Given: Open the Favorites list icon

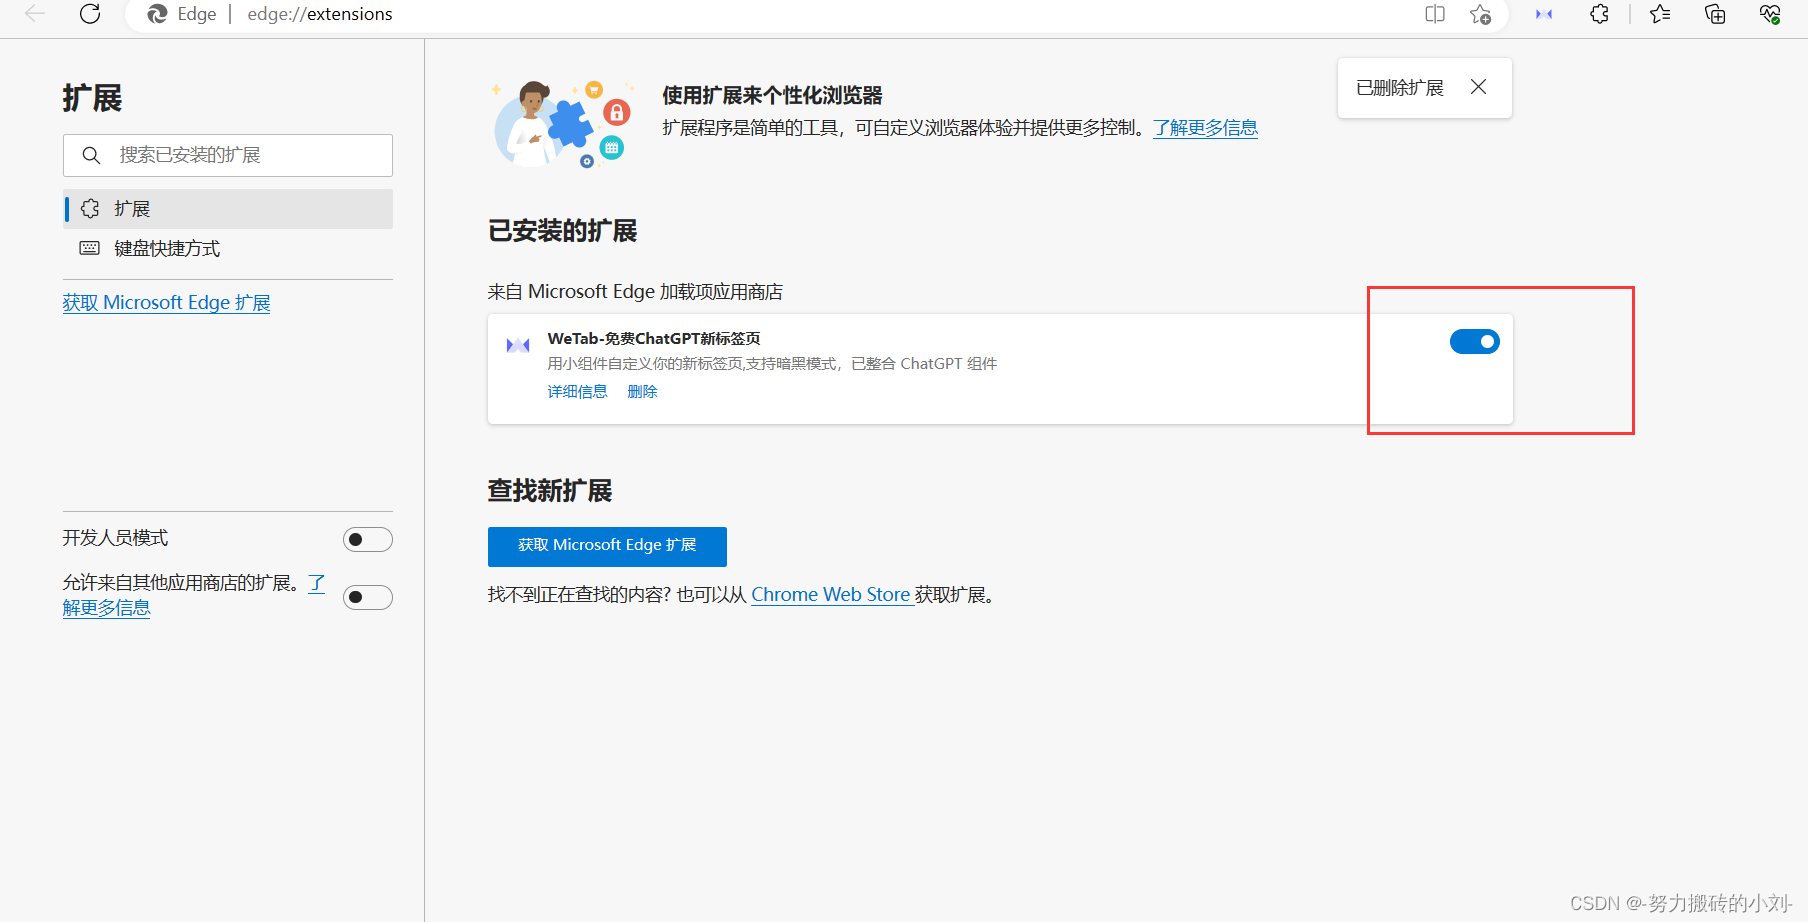Looking at the screenshot, I should 1660,14.
